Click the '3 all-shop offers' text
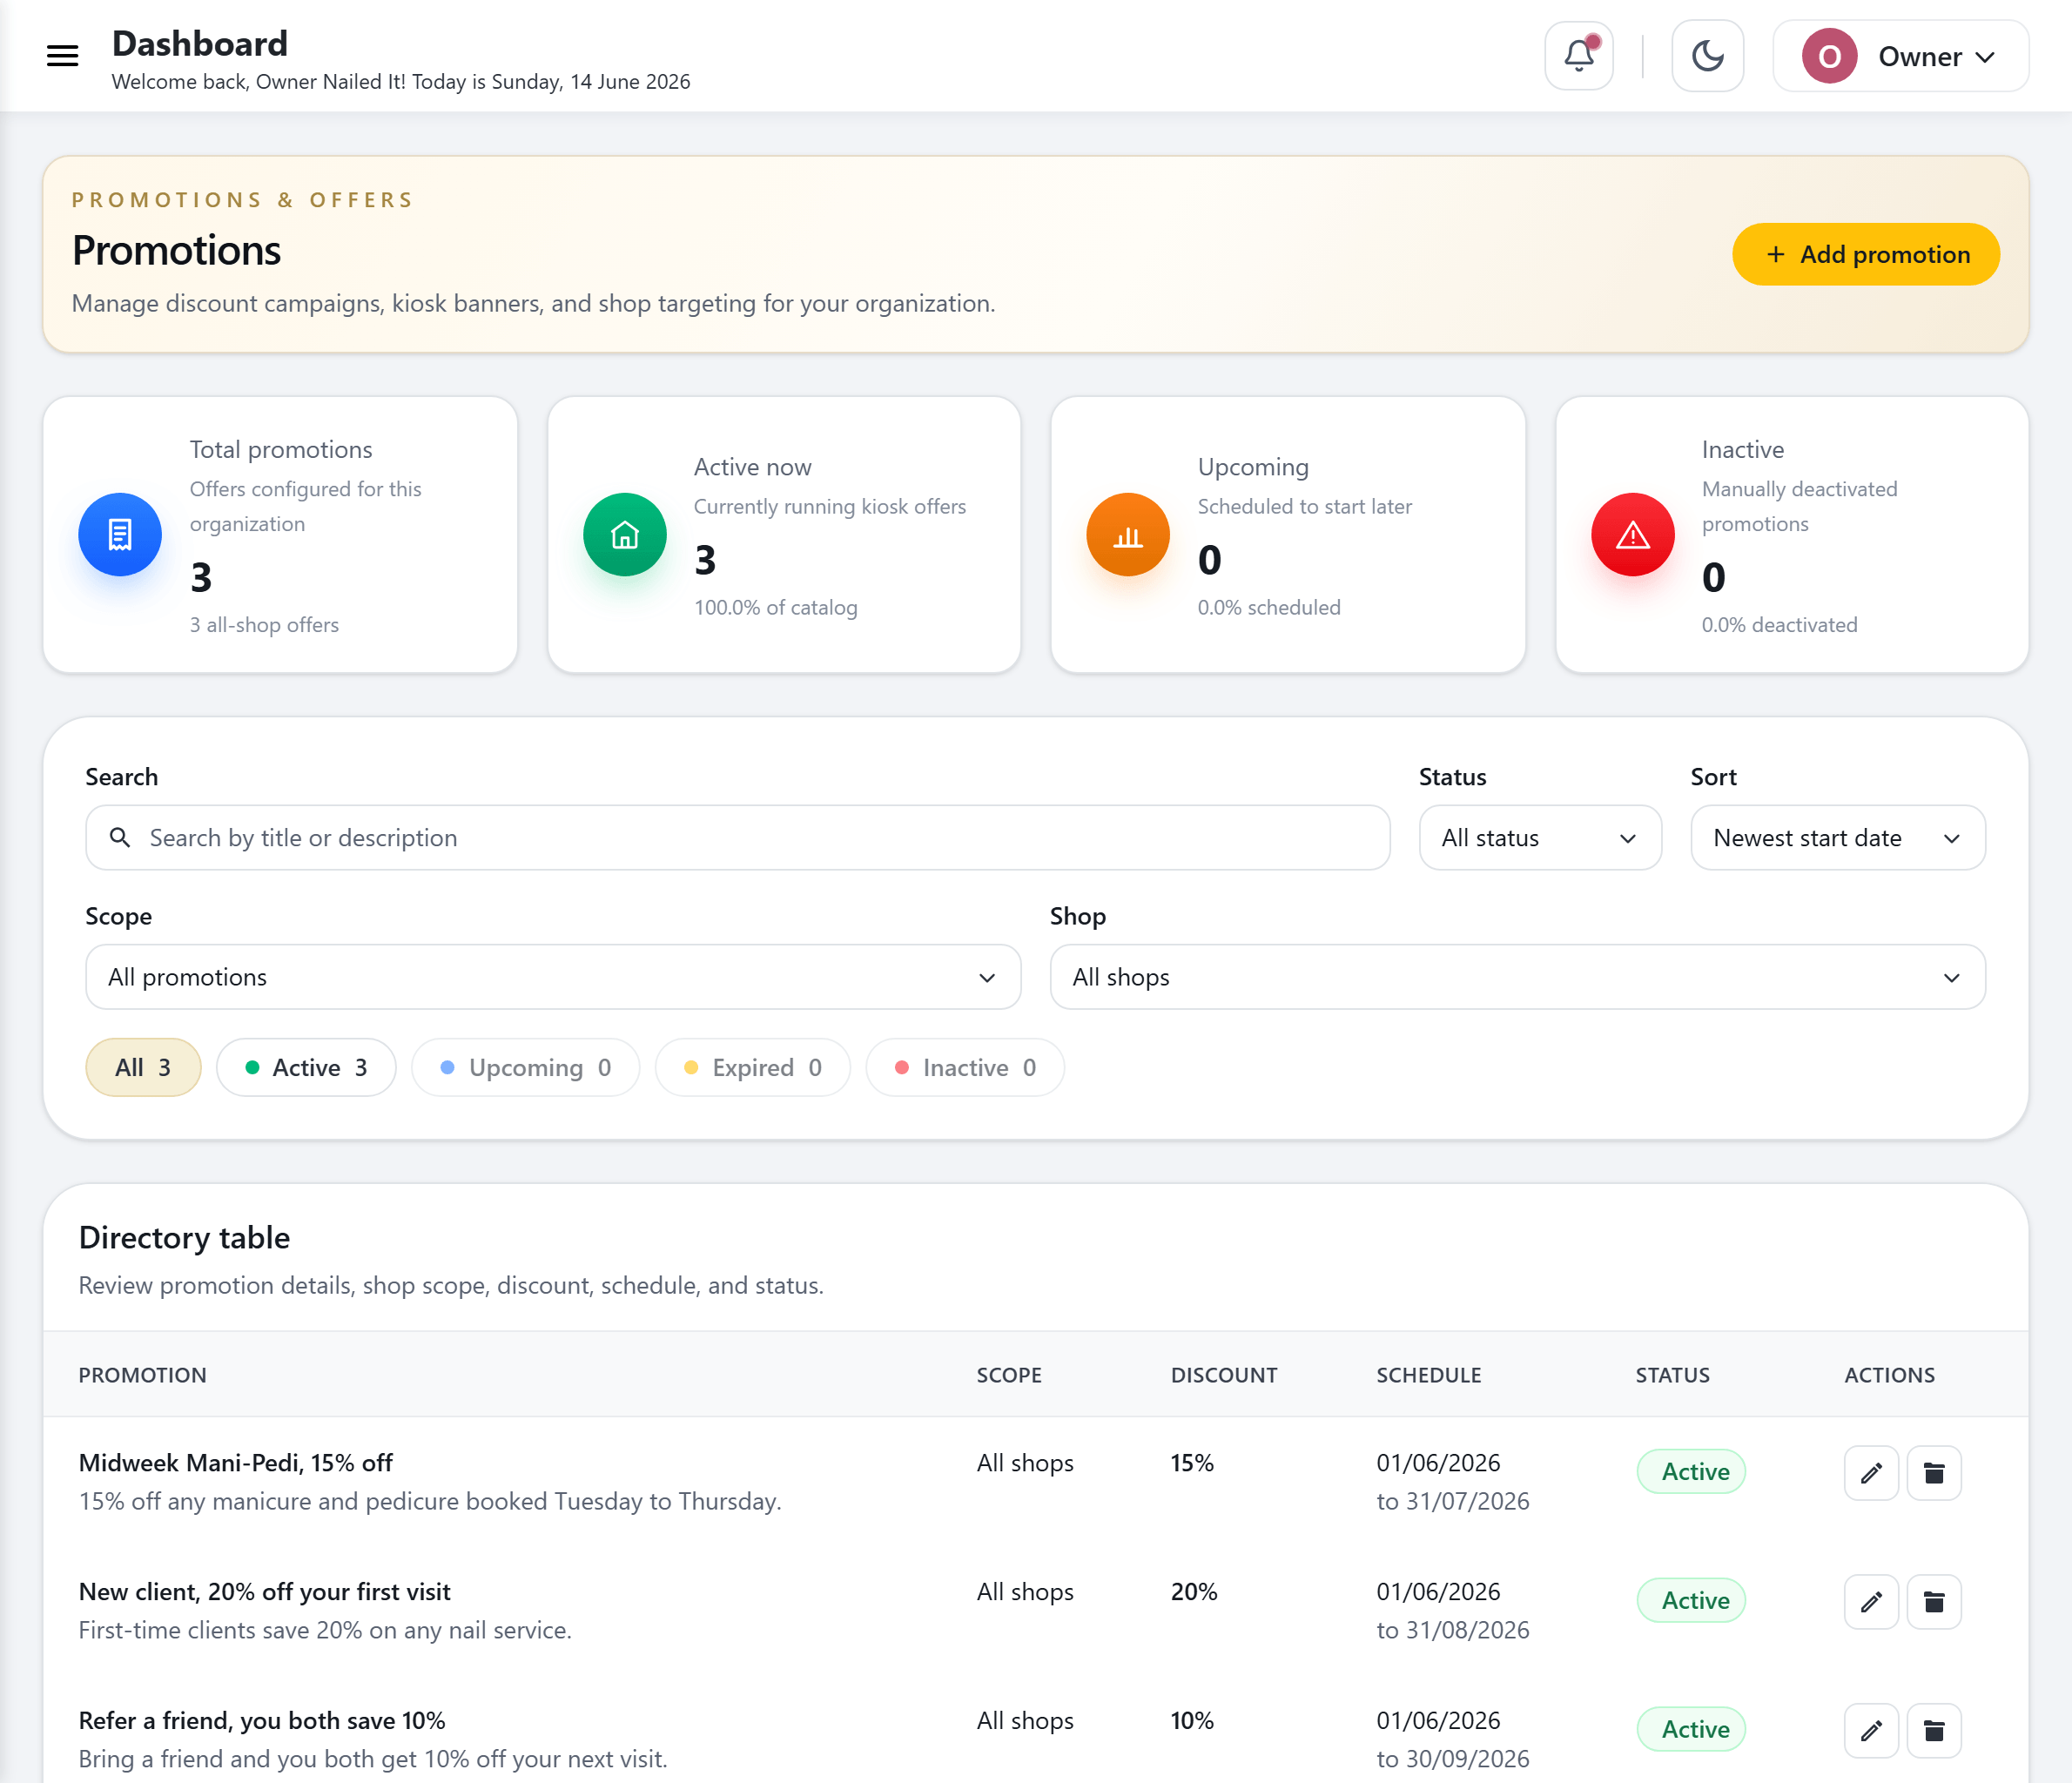This screenshot has width=2072, height=1783. [x=265, y=624]
